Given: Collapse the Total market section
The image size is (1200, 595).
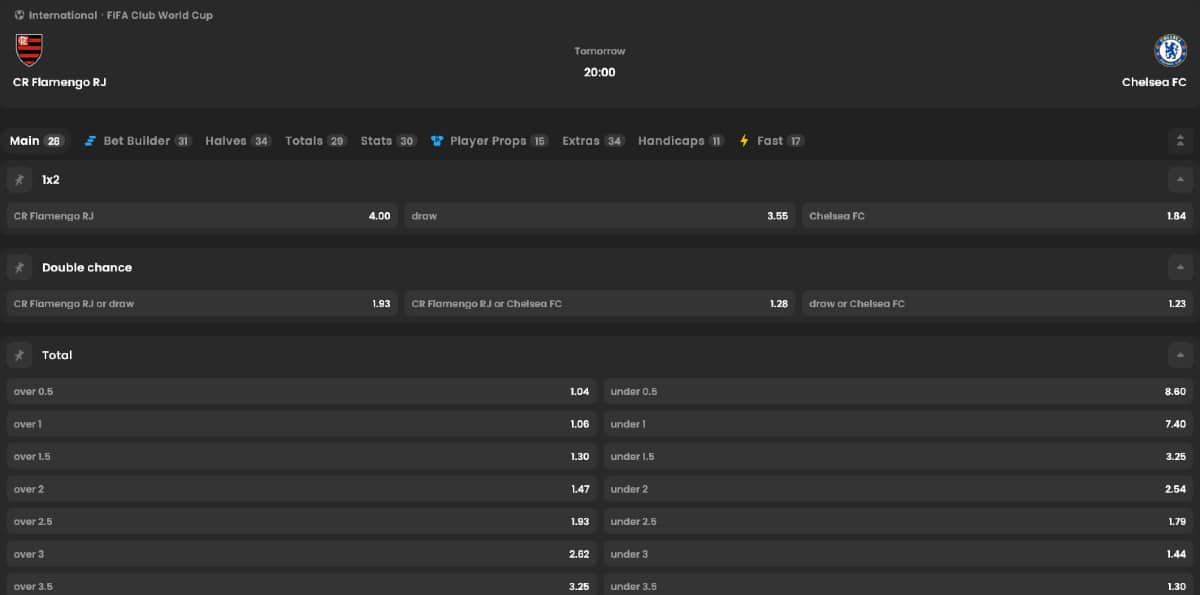Looking at the screenshot, I should click(1180, 356).
